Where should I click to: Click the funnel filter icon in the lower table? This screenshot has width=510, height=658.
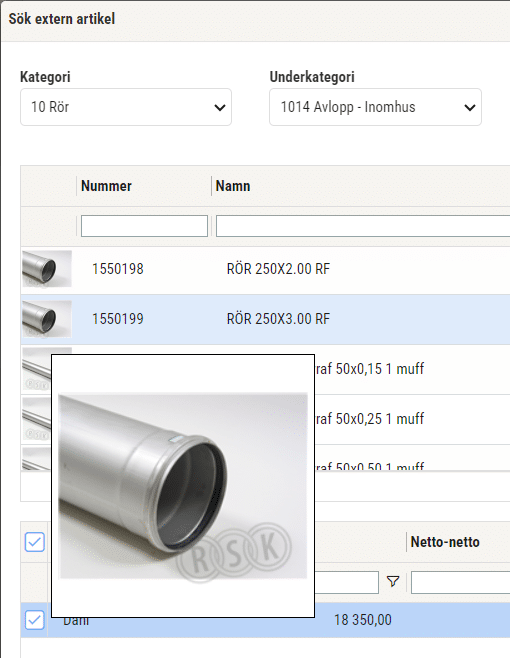393,582
